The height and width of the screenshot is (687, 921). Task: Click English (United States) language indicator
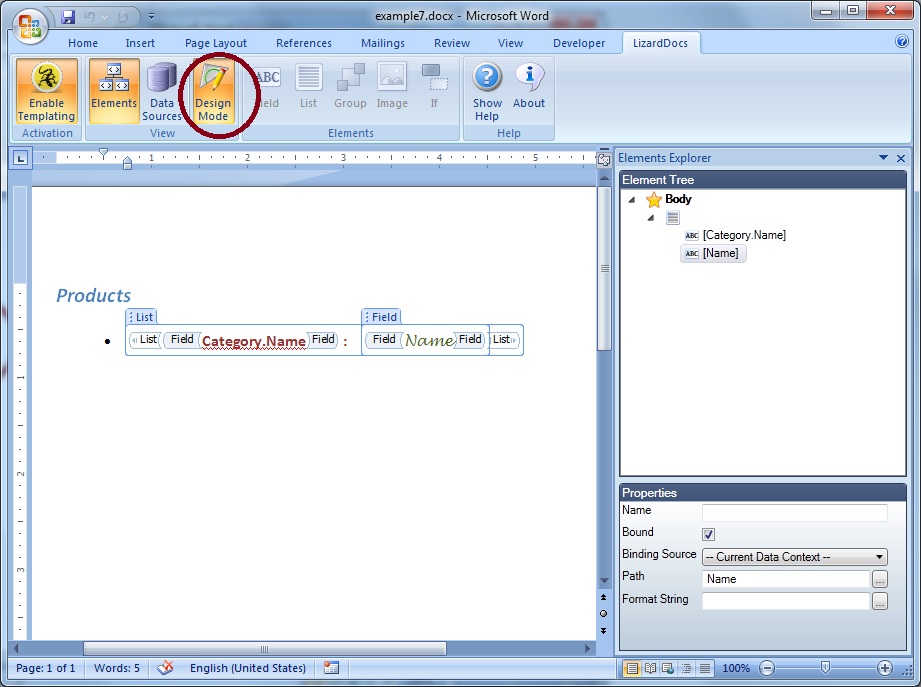[247, 668]
